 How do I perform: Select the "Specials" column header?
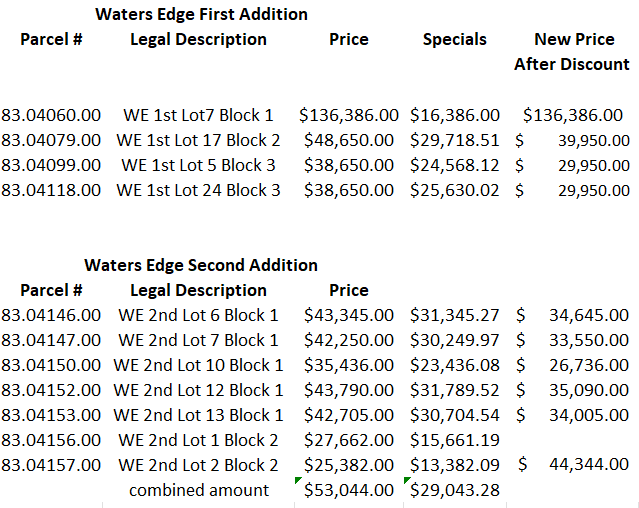point(455,40)
